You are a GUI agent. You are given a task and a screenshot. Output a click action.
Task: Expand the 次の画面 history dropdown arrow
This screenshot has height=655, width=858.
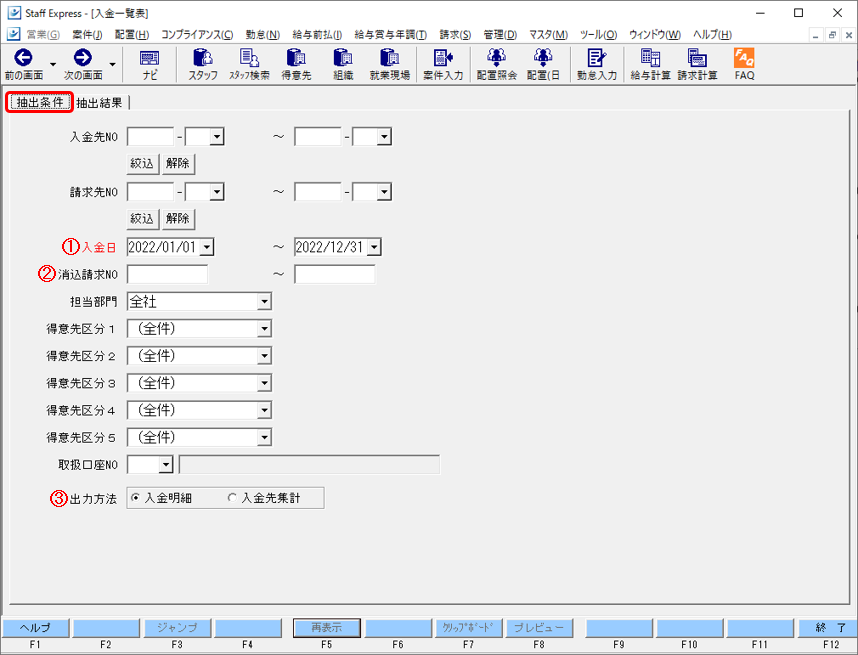pos(112,65)
